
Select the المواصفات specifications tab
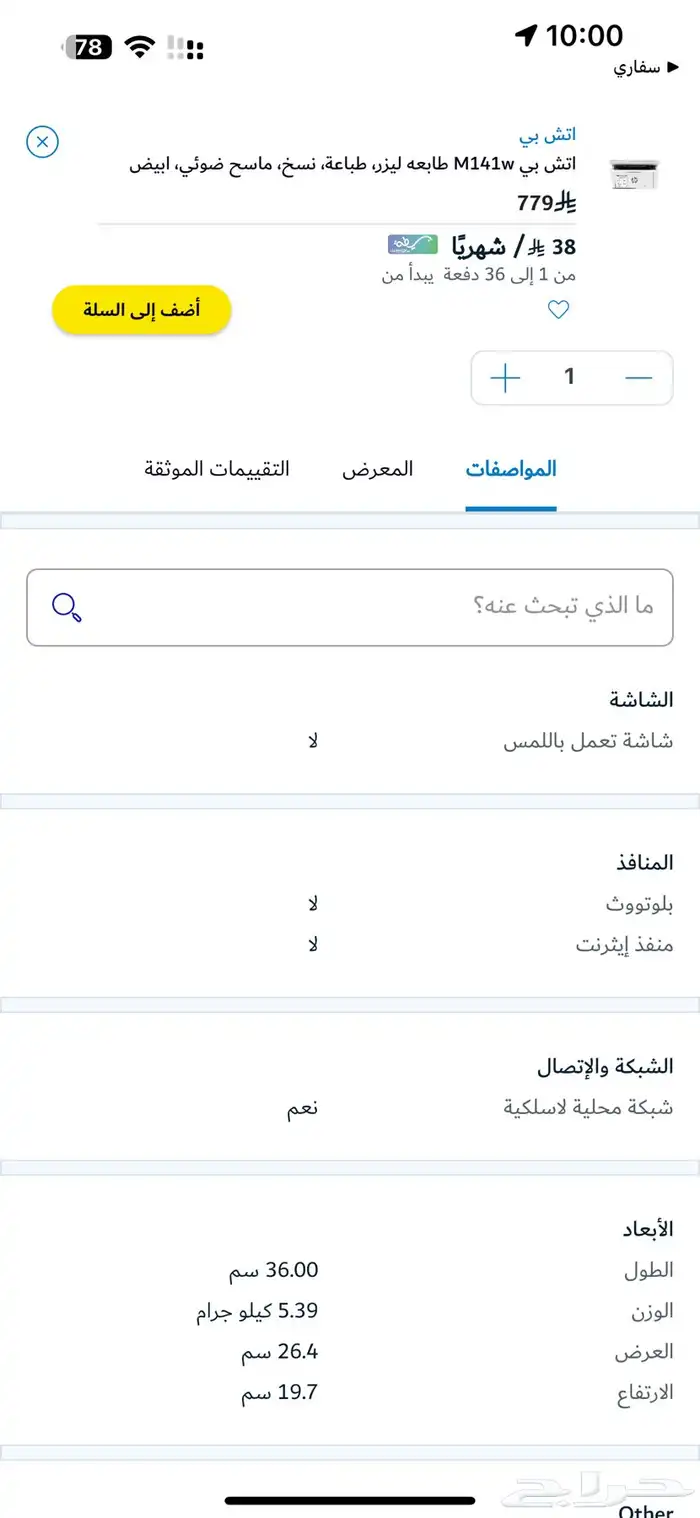[511, 468]
